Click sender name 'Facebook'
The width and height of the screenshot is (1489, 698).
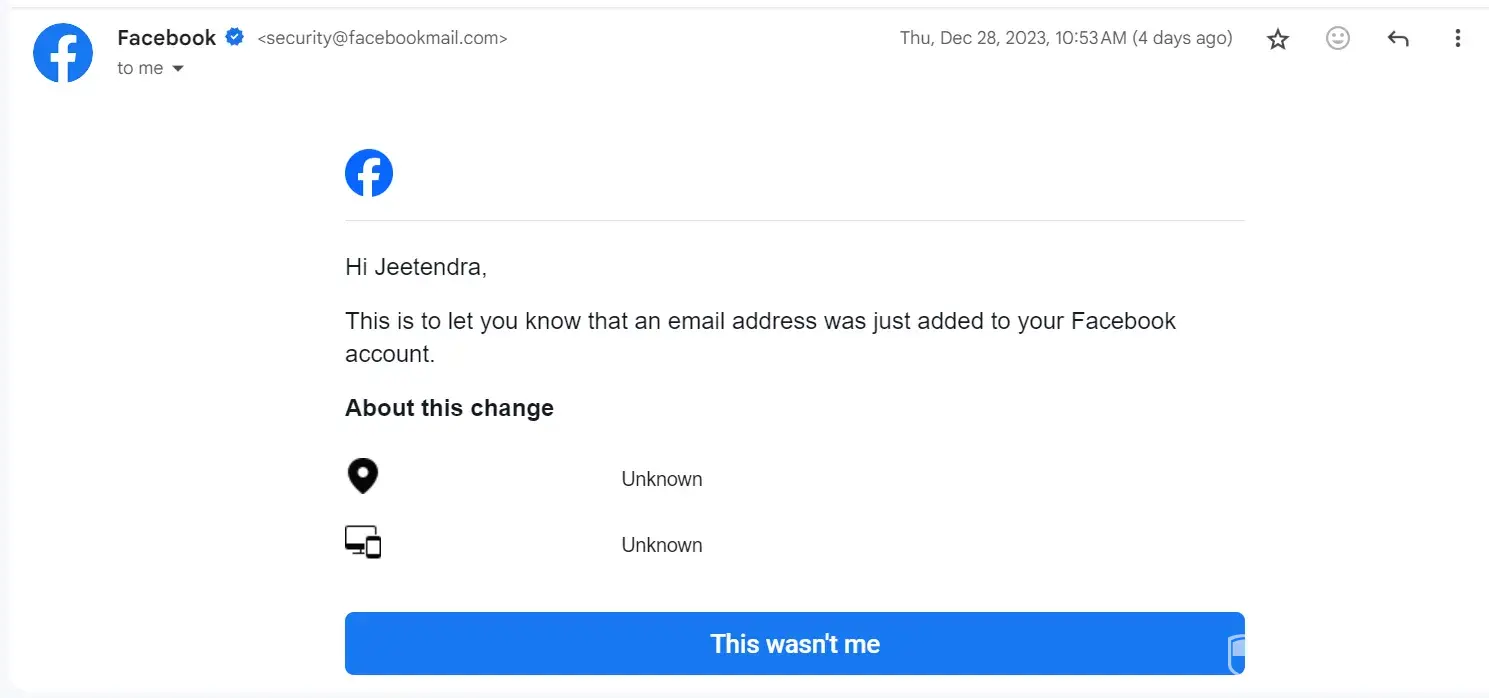coord(166,38)
